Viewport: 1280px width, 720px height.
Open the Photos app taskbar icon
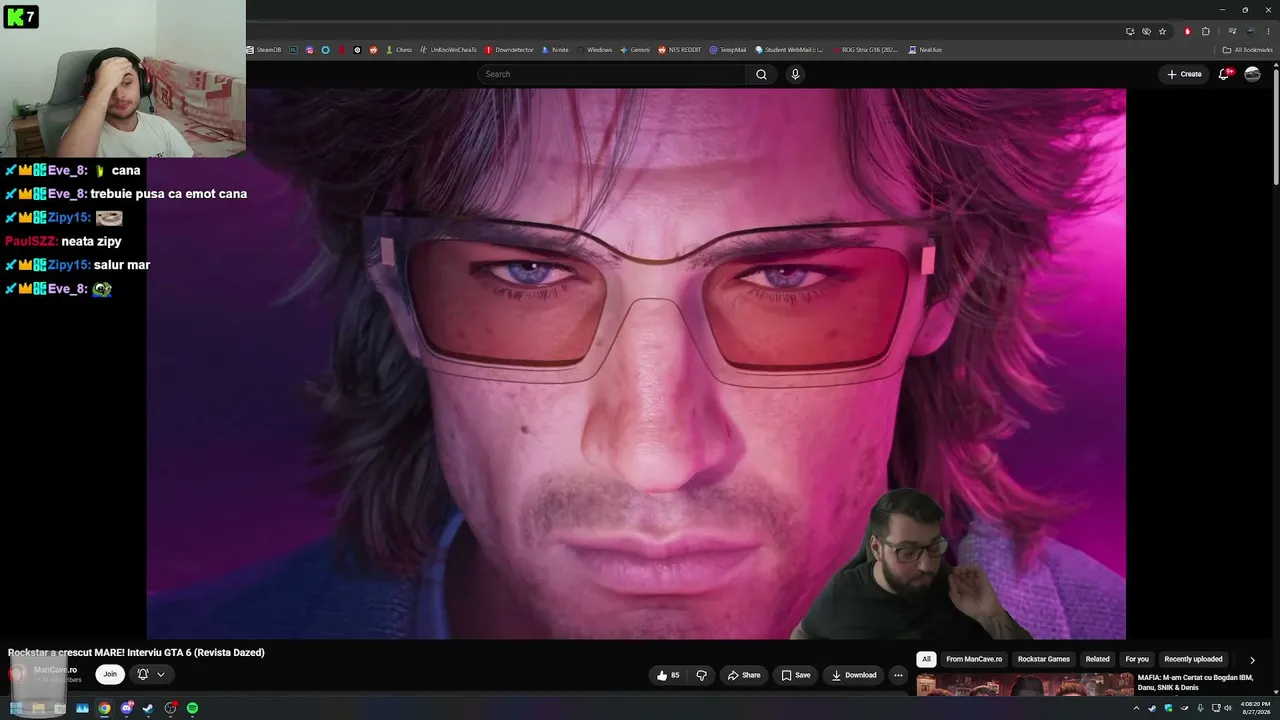coord(82,708)
